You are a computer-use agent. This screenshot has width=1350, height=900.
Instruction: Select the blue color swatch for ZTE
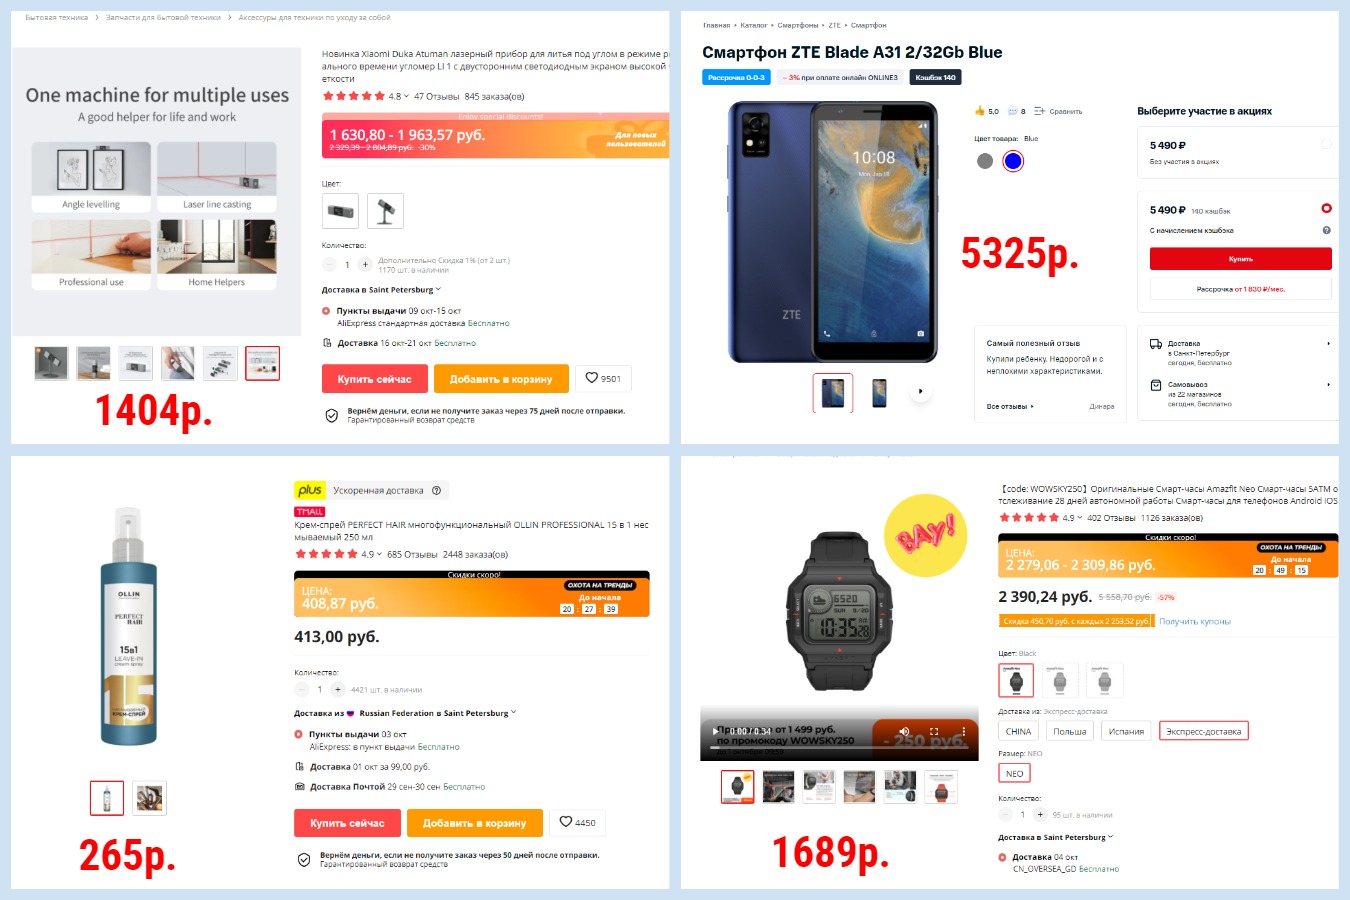click(x=1013, y=161)
